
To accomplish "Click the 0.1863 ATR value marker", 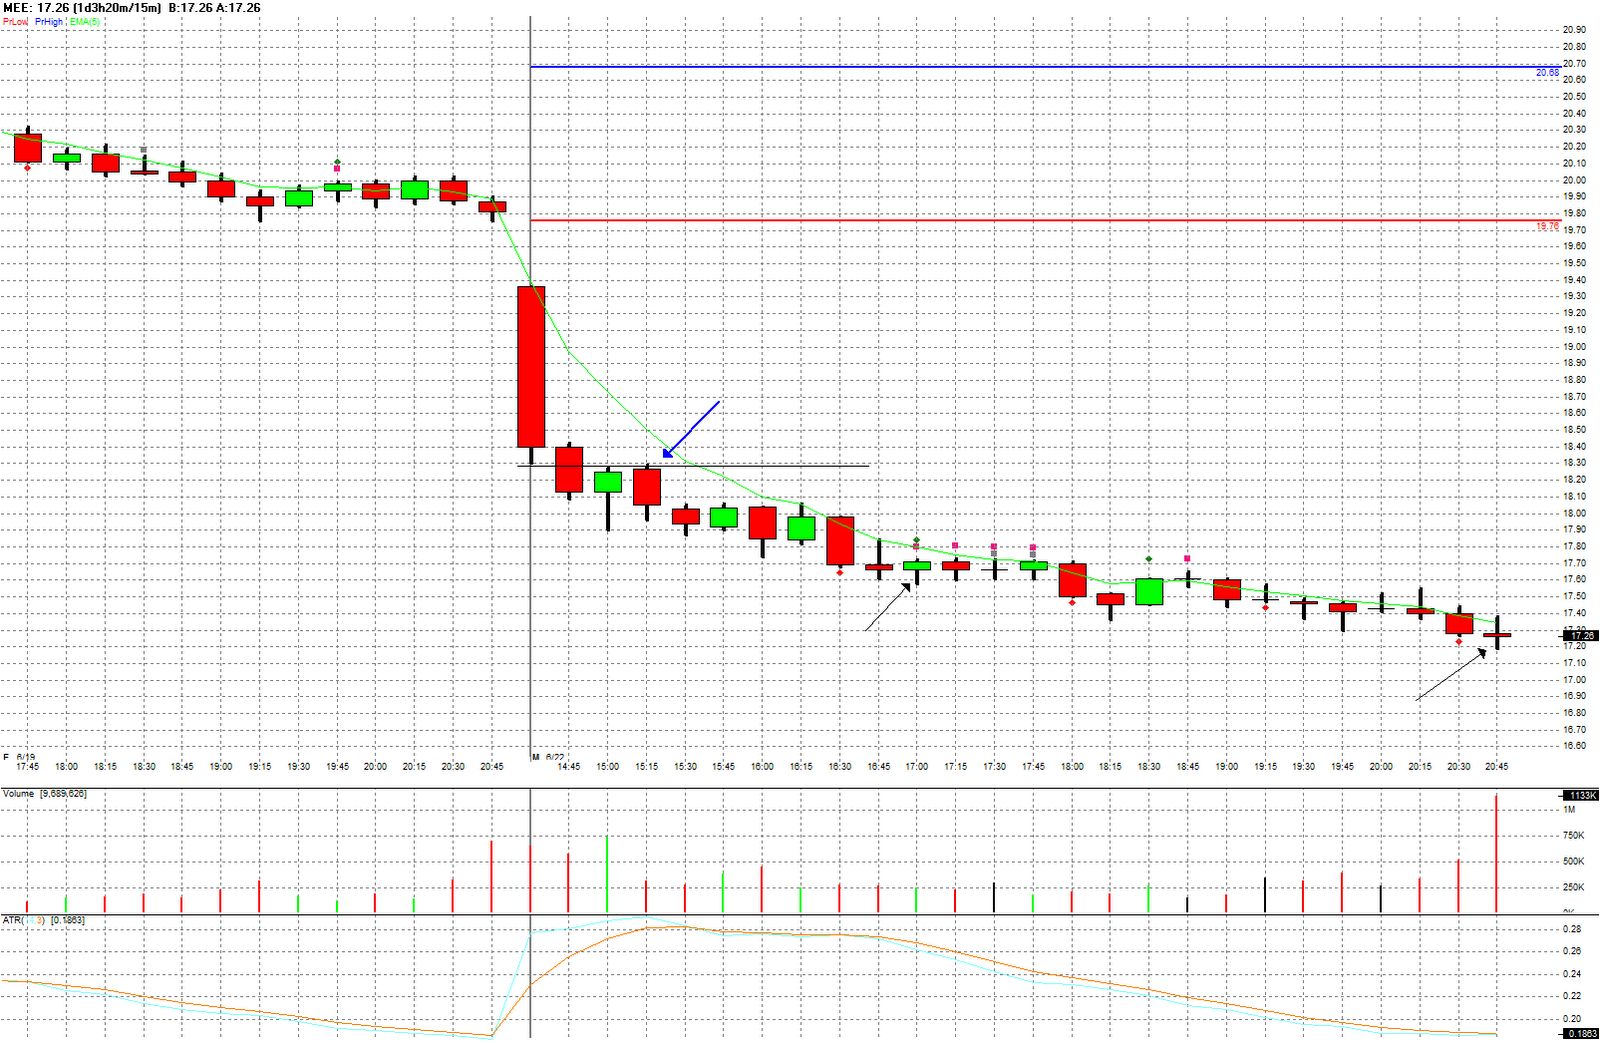I will (1581, 1033).
